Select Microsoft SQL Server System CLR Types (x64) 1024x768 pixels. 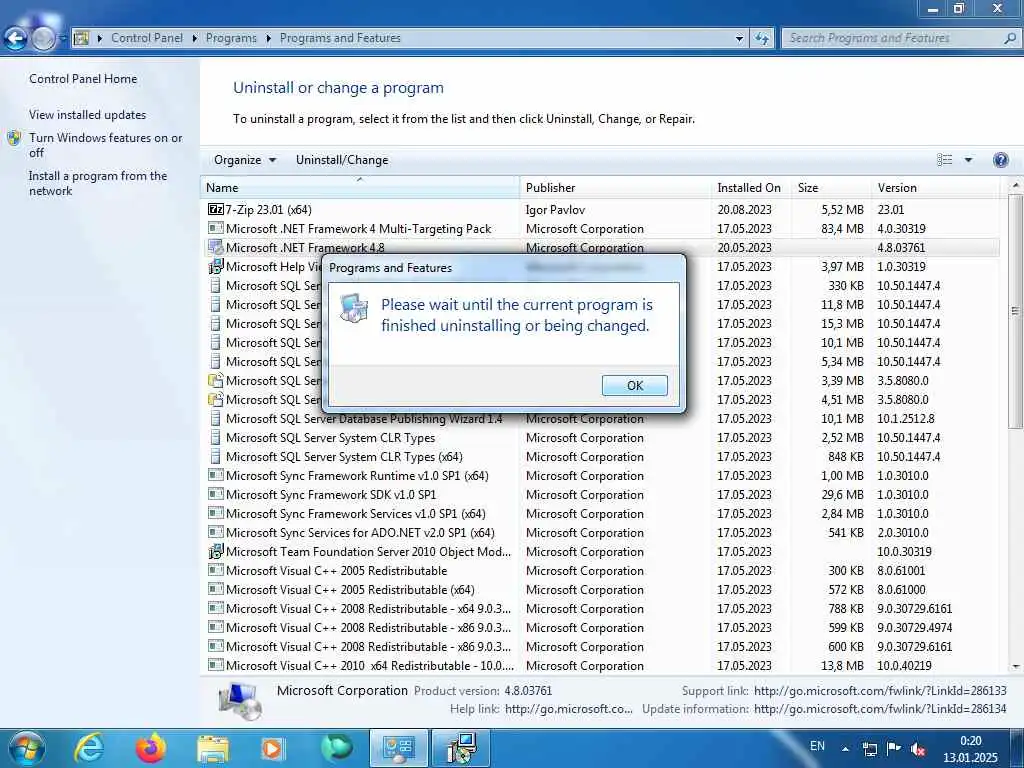tap(344, 456)
